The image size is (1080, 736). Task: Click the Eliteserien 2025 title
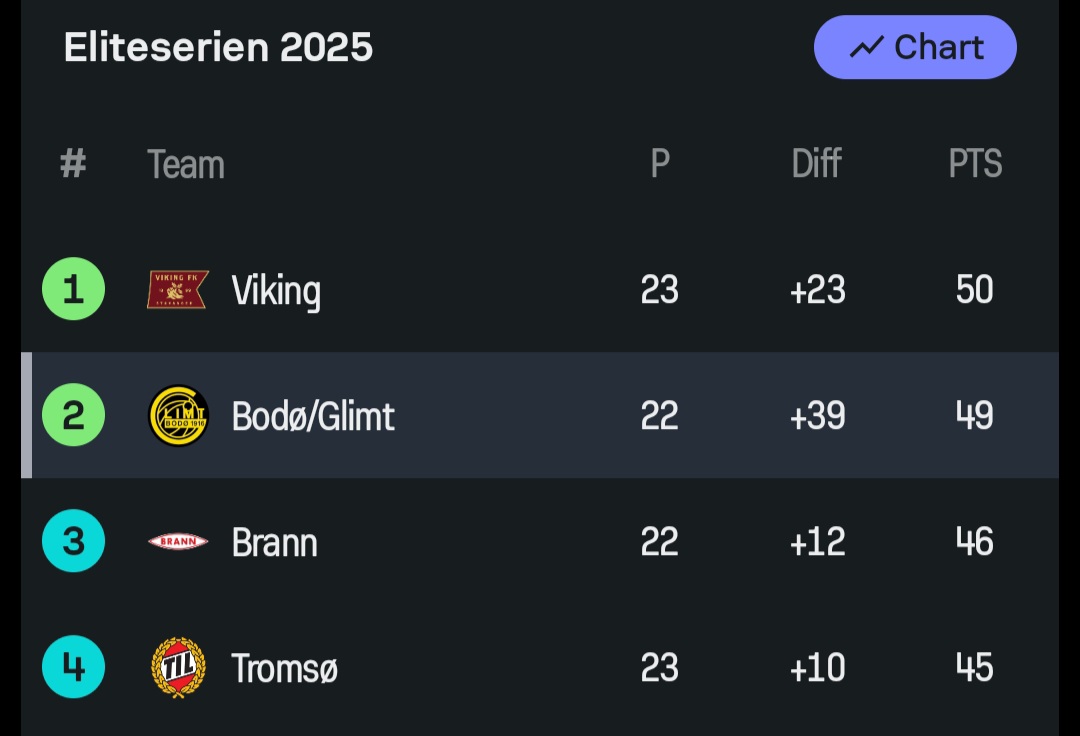click(x=218, y=47)
